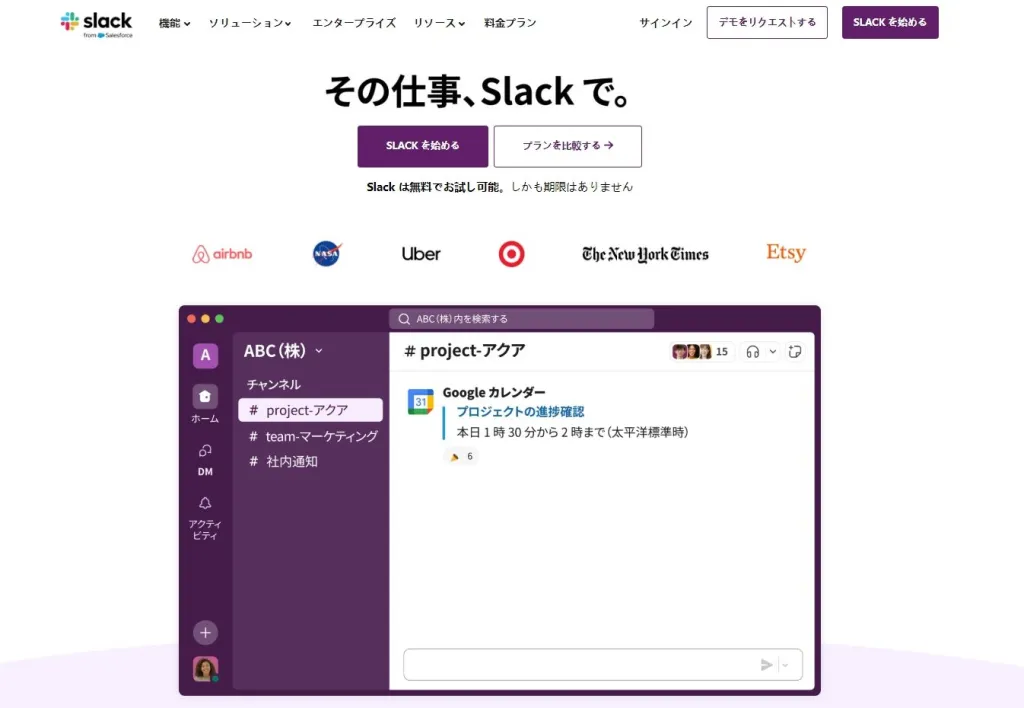Expand the リソース menu

pos(439,23)
